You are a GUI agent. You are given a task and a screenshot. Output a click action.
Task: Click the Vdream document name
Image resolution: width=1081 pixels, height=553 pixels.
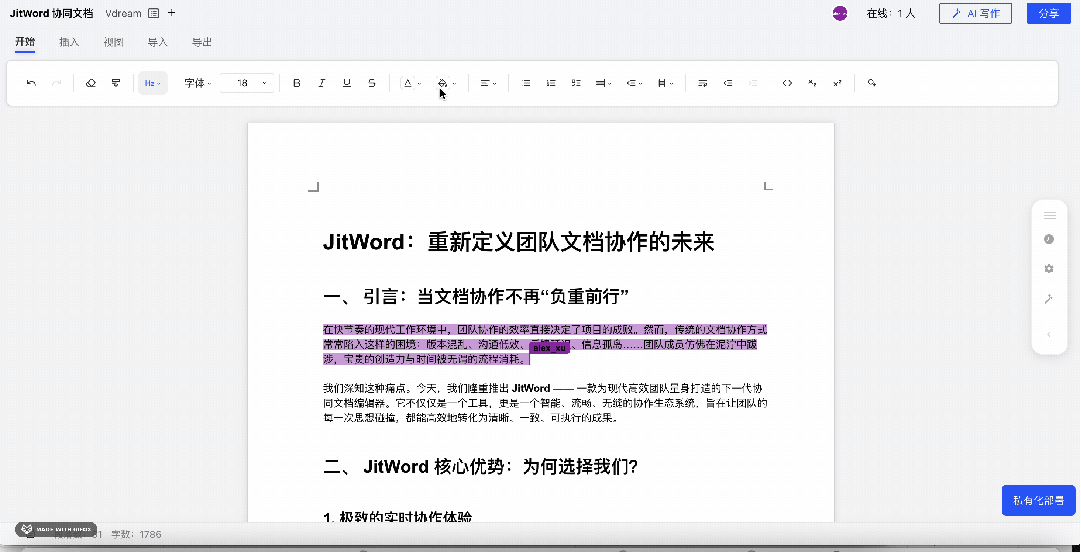coord(123,13)
